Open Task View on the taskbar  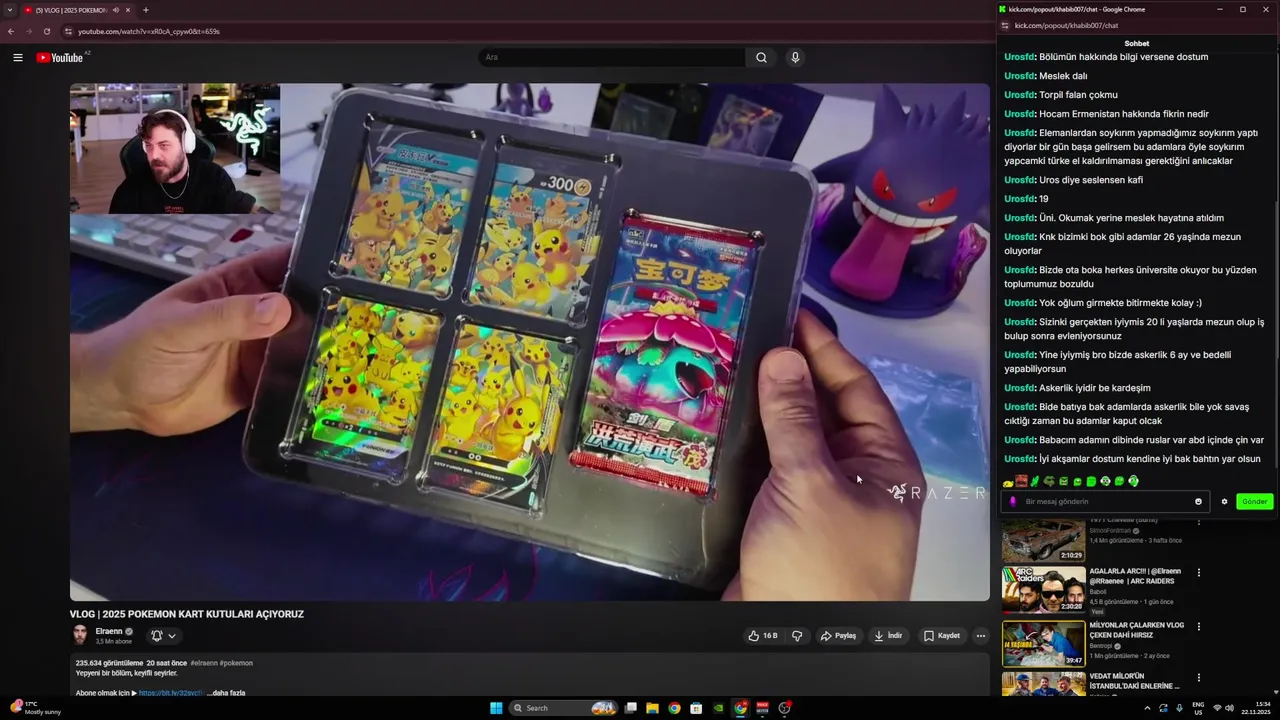tap(630, 708)
